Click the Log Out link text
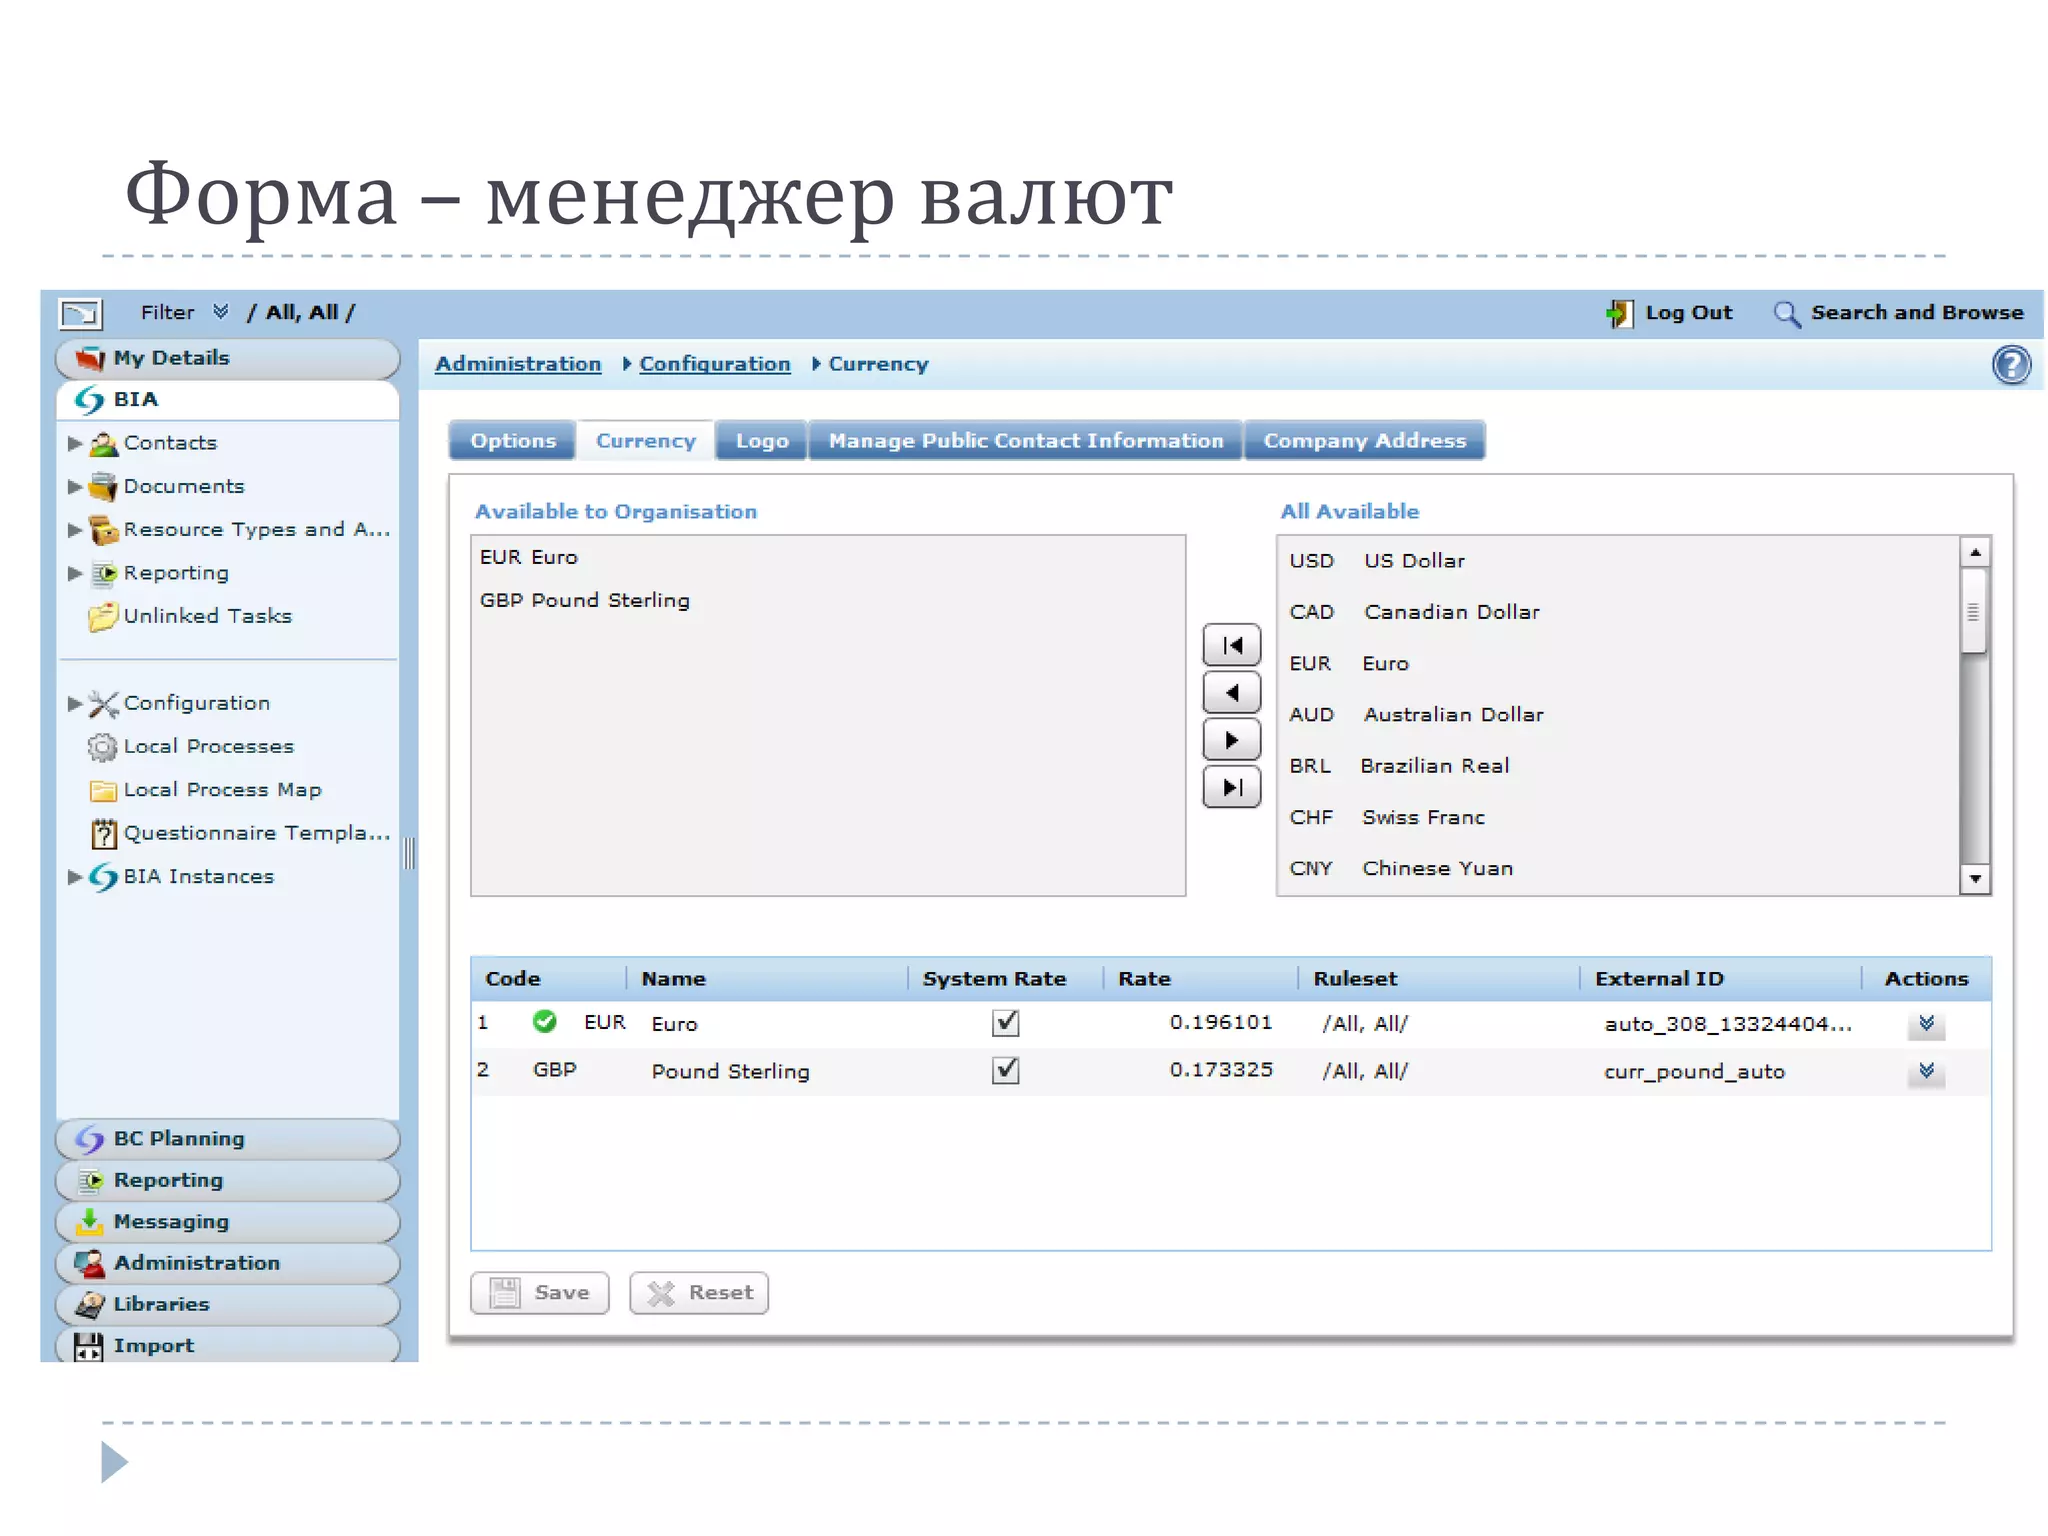 click(1689, 313)
